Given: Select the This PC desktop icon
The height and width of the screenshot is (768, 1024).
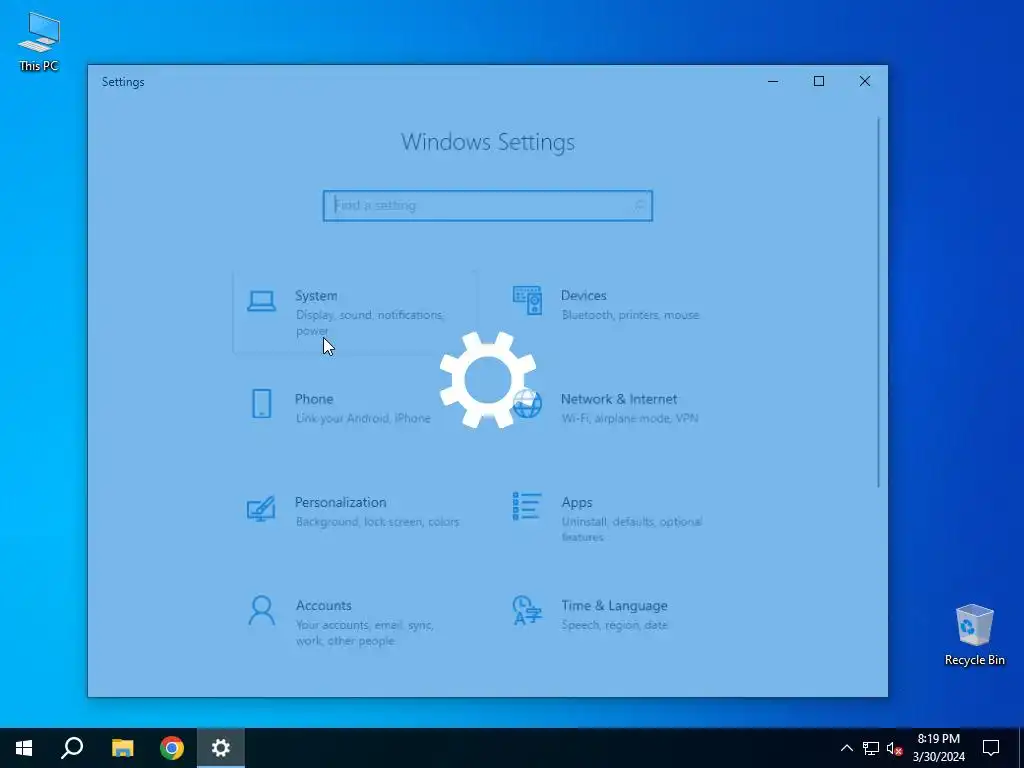Looking at the screenshot, I should 39,41.
